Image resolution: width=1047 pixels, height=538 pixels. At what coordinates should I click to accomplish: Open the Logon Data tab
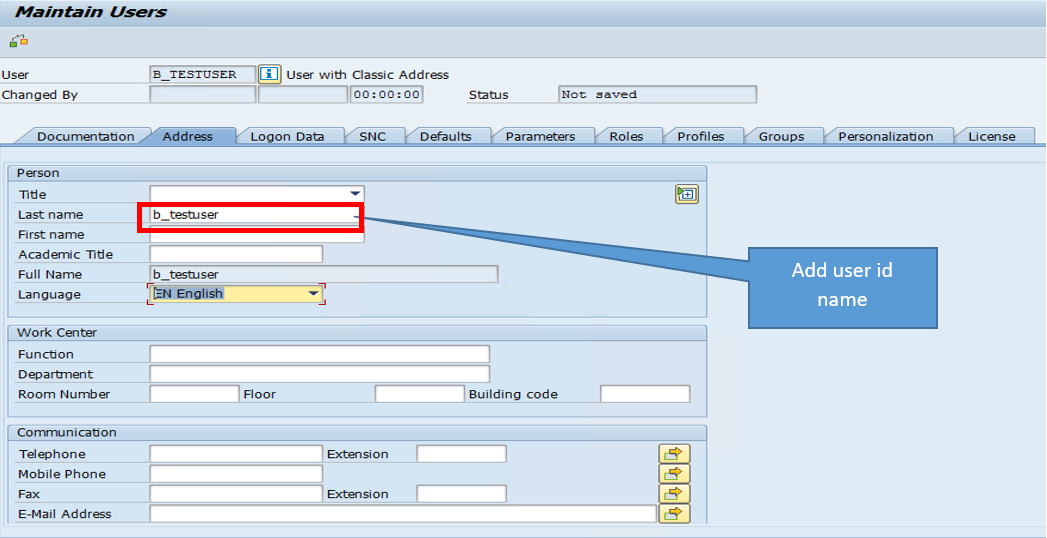pyautogui.click(x=287, y=136)
